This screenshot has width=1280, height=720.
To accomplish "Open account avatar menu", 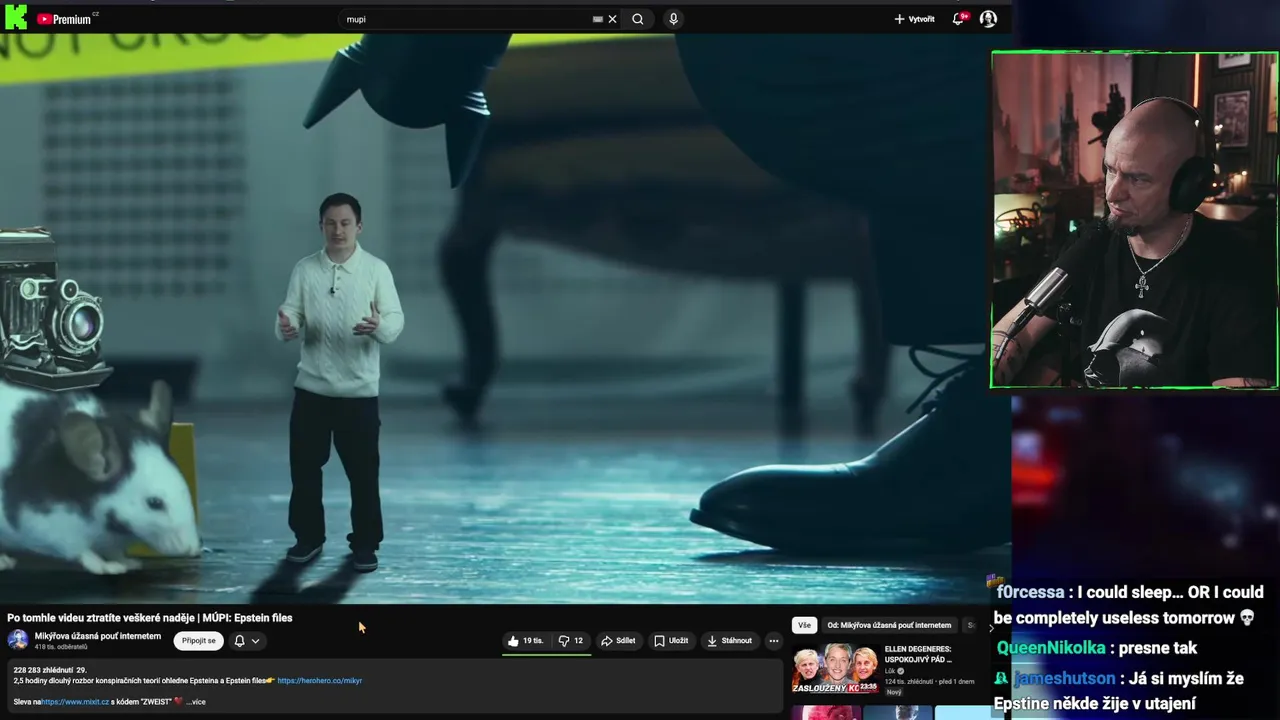I will [x=988, y=19].
